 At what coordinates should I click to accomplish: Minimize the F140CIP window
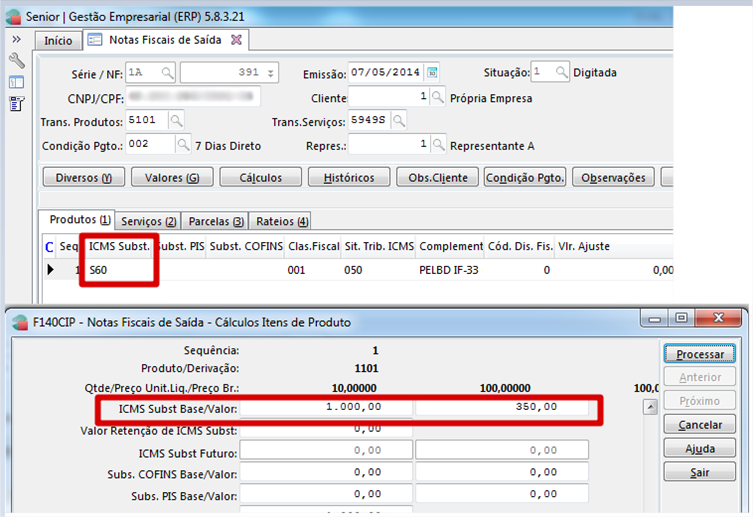(x=655, y=318)
